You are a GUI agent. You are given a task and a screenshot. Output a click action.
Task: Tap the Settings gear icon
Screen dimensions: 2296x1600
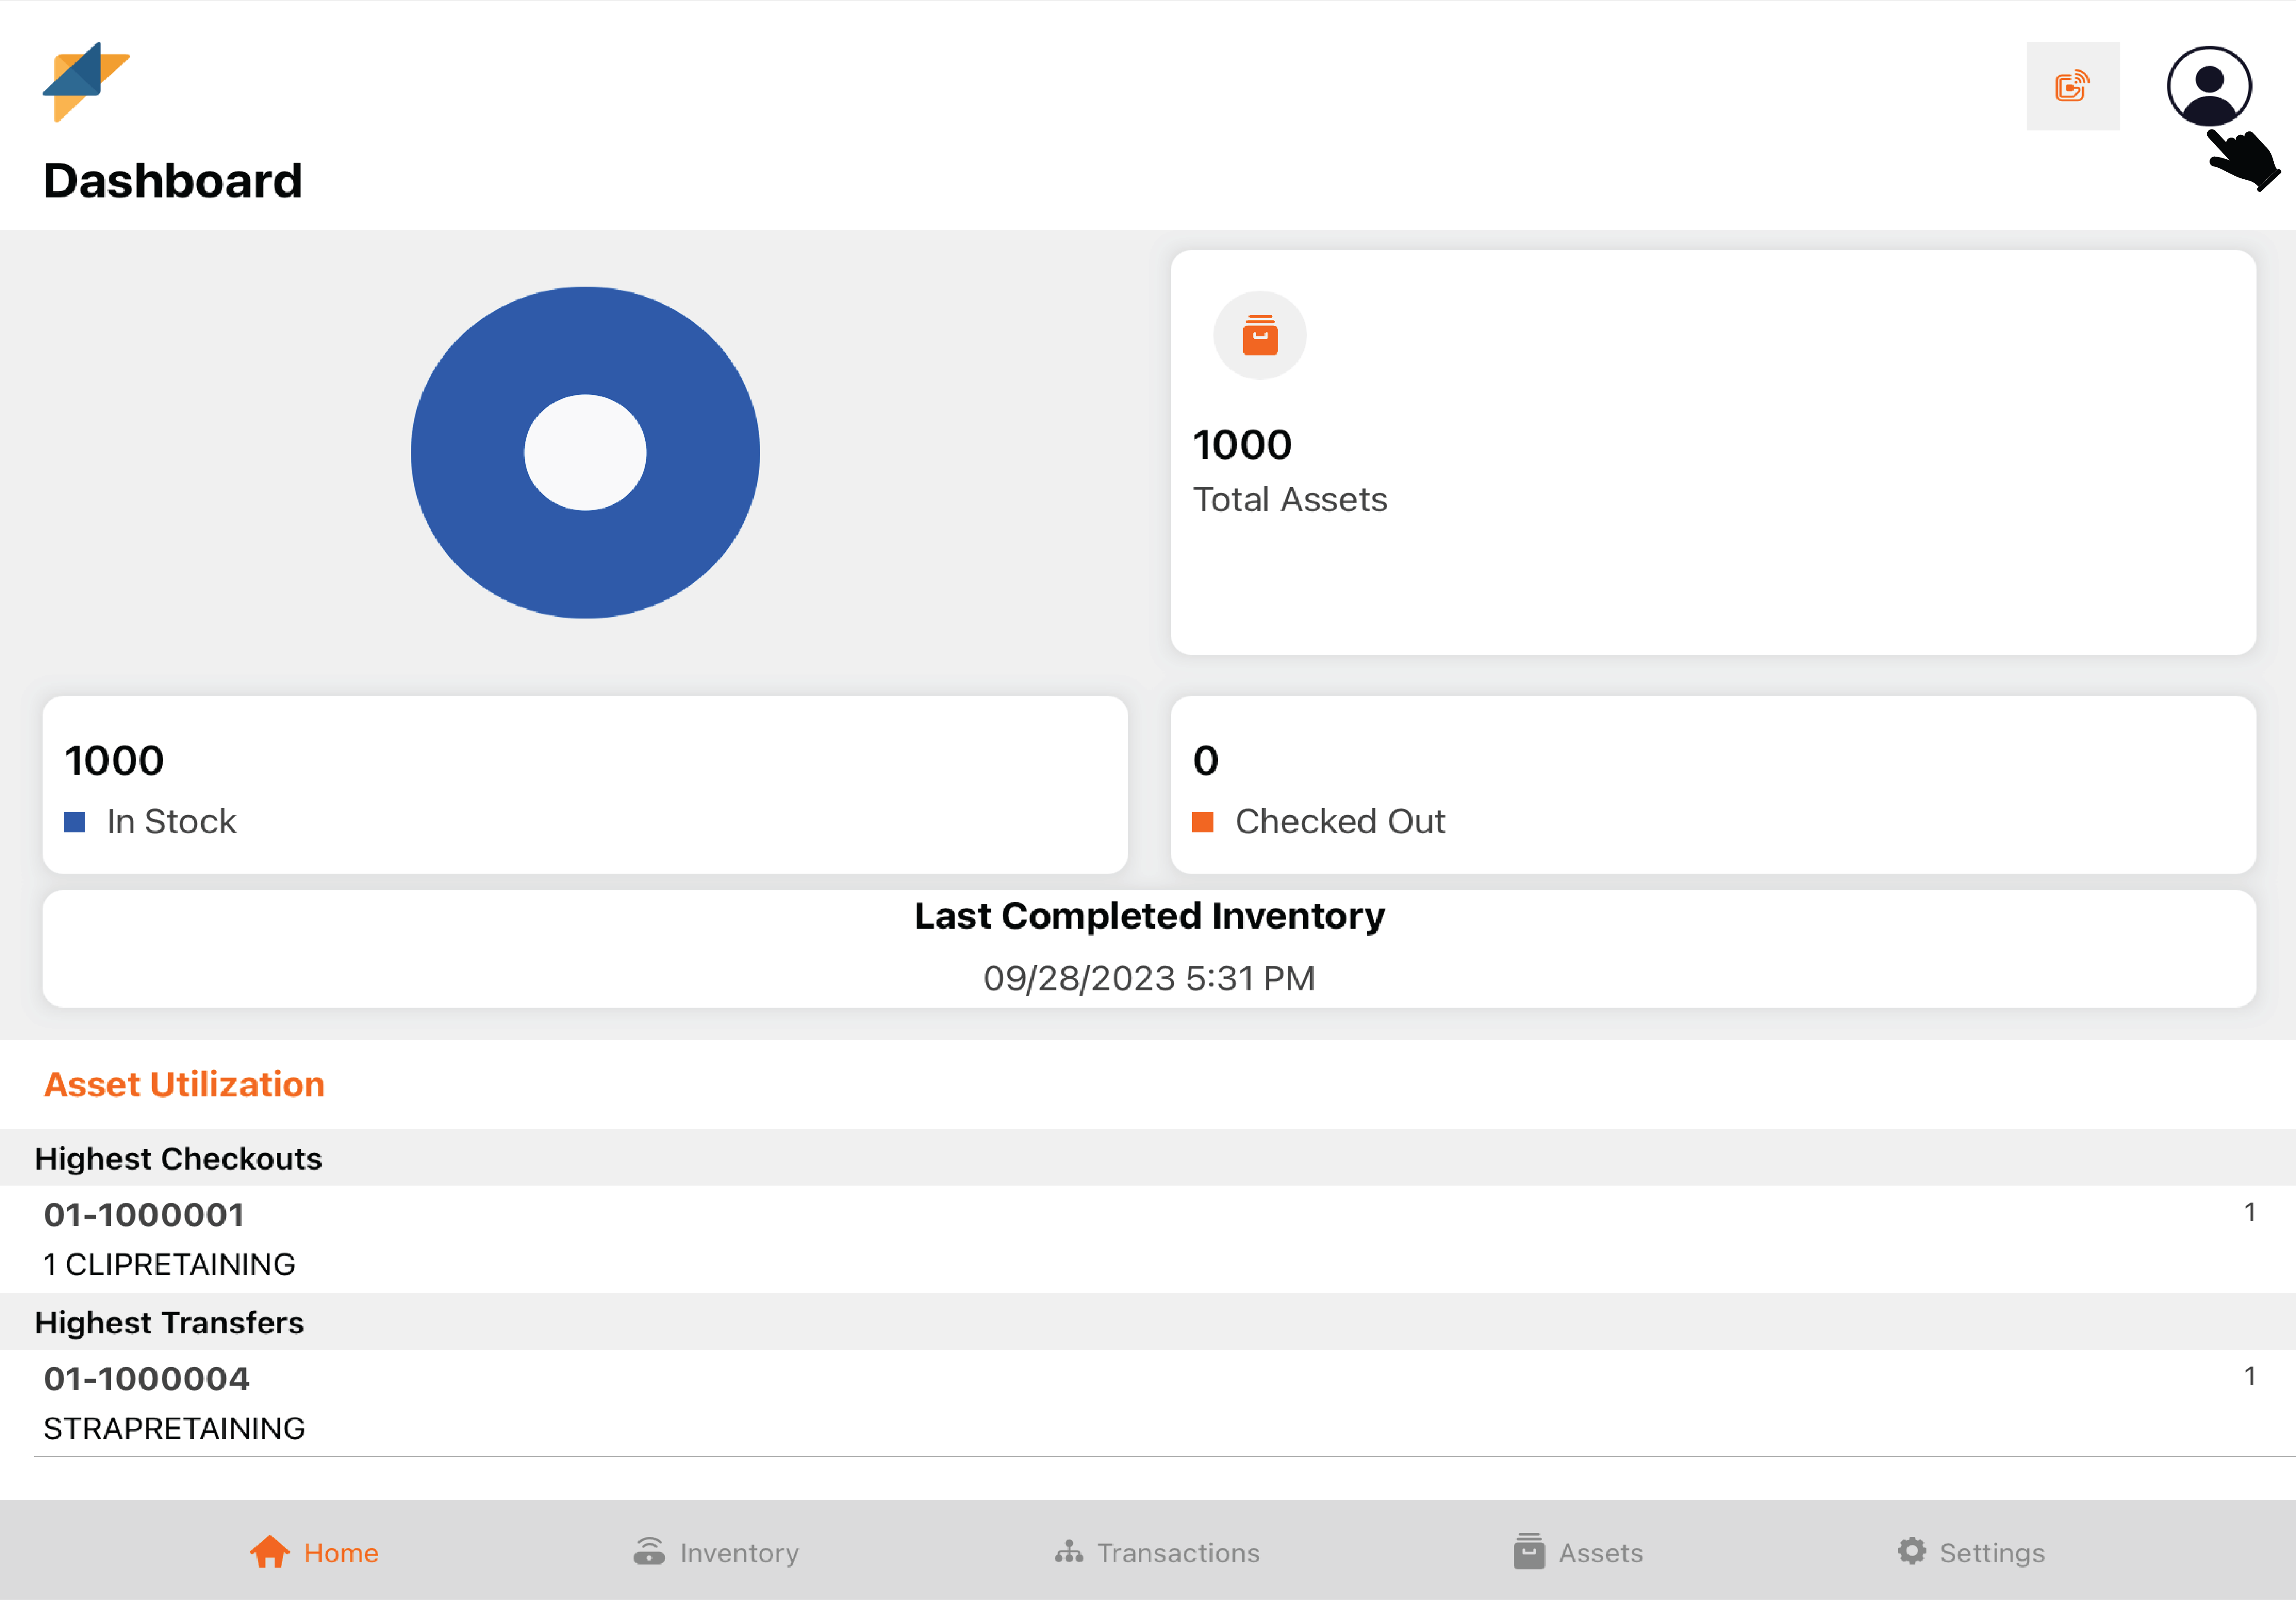click(1911, 1551)
